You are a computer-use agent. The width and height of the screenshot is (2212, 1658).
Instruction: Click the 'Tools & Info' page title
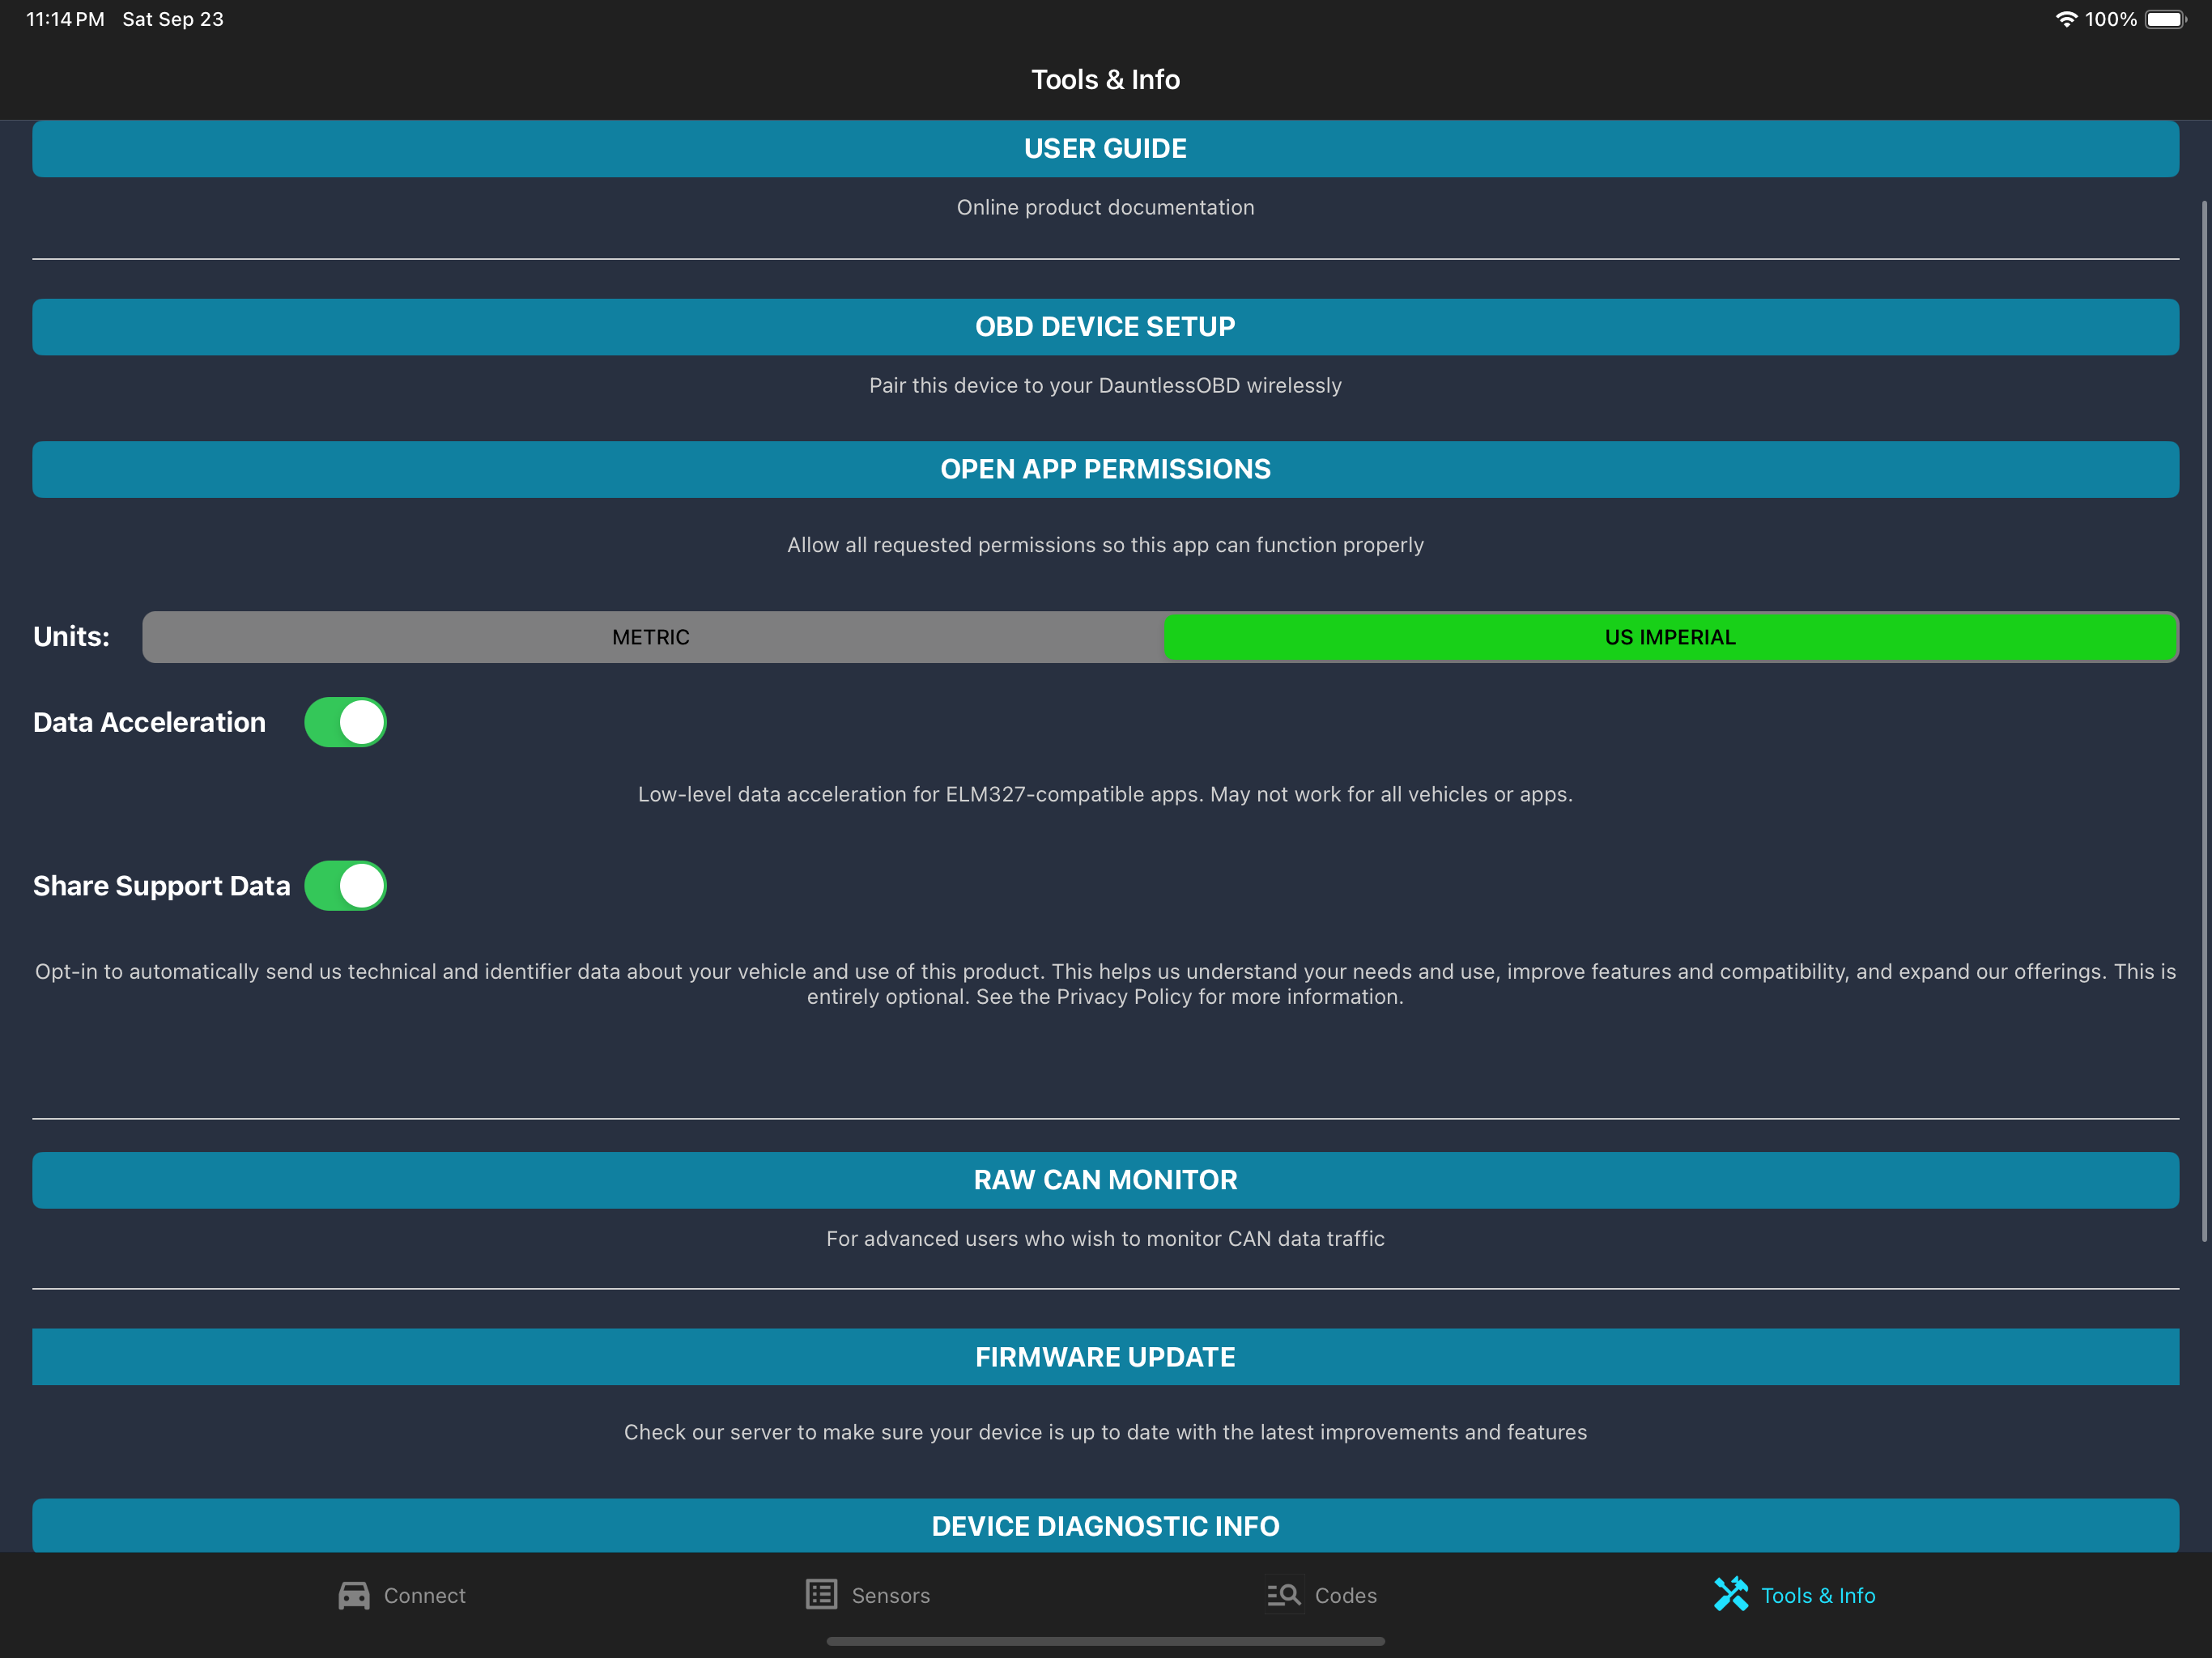[1106, 80]
